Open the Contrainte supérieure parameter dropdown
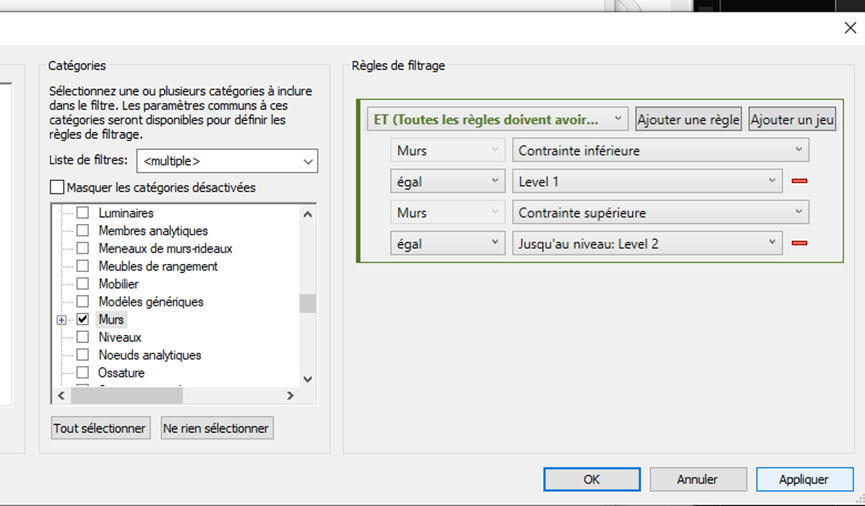This screenshot has height=506, width=865. tap(798, 213)
